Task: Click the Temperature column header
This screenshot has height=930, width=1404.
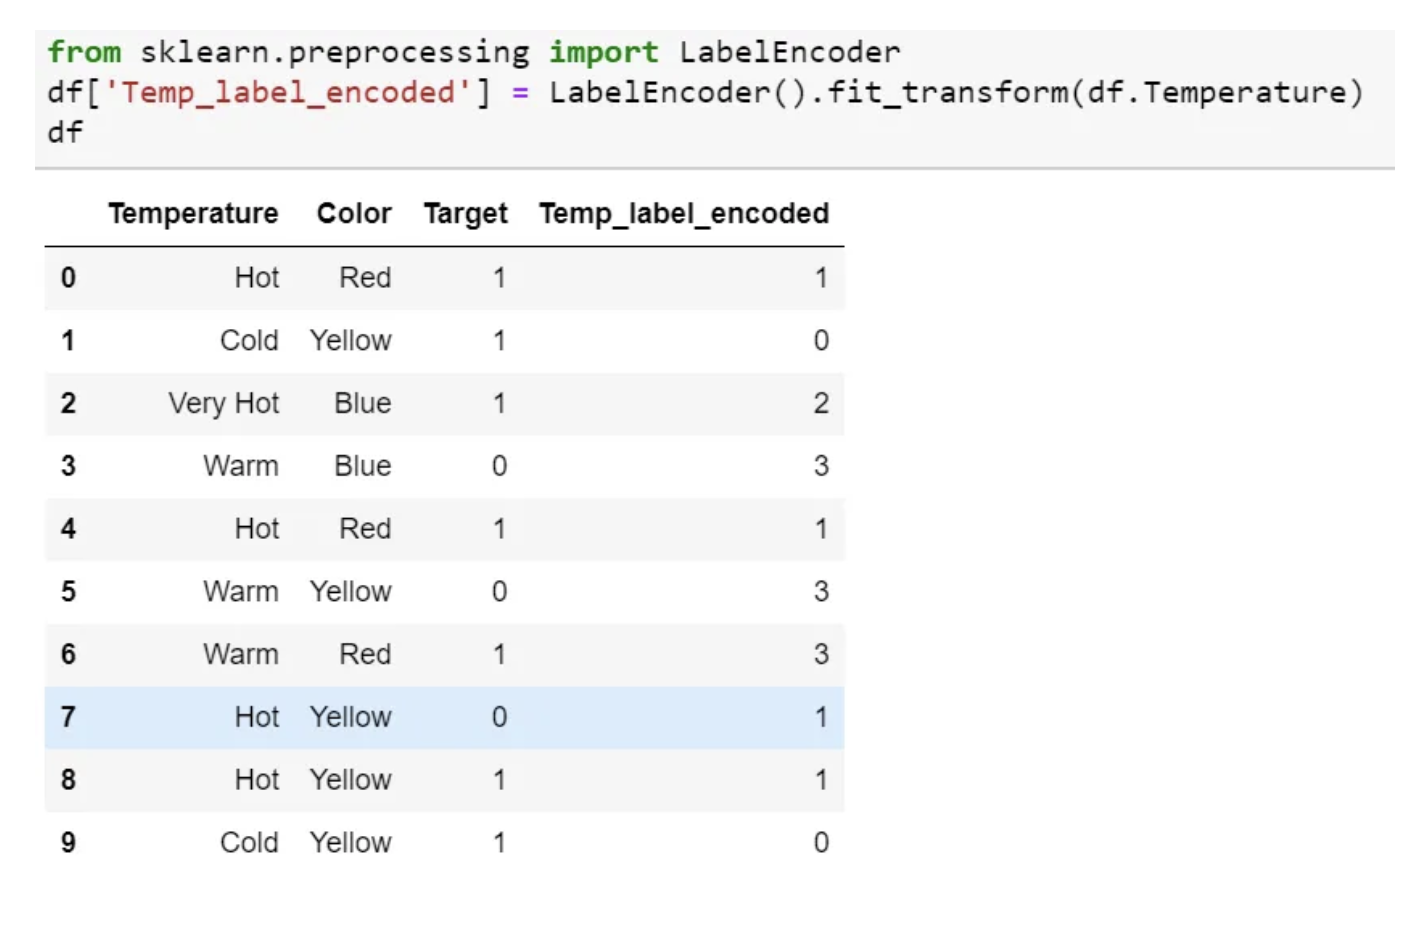Action: [193, 213]
